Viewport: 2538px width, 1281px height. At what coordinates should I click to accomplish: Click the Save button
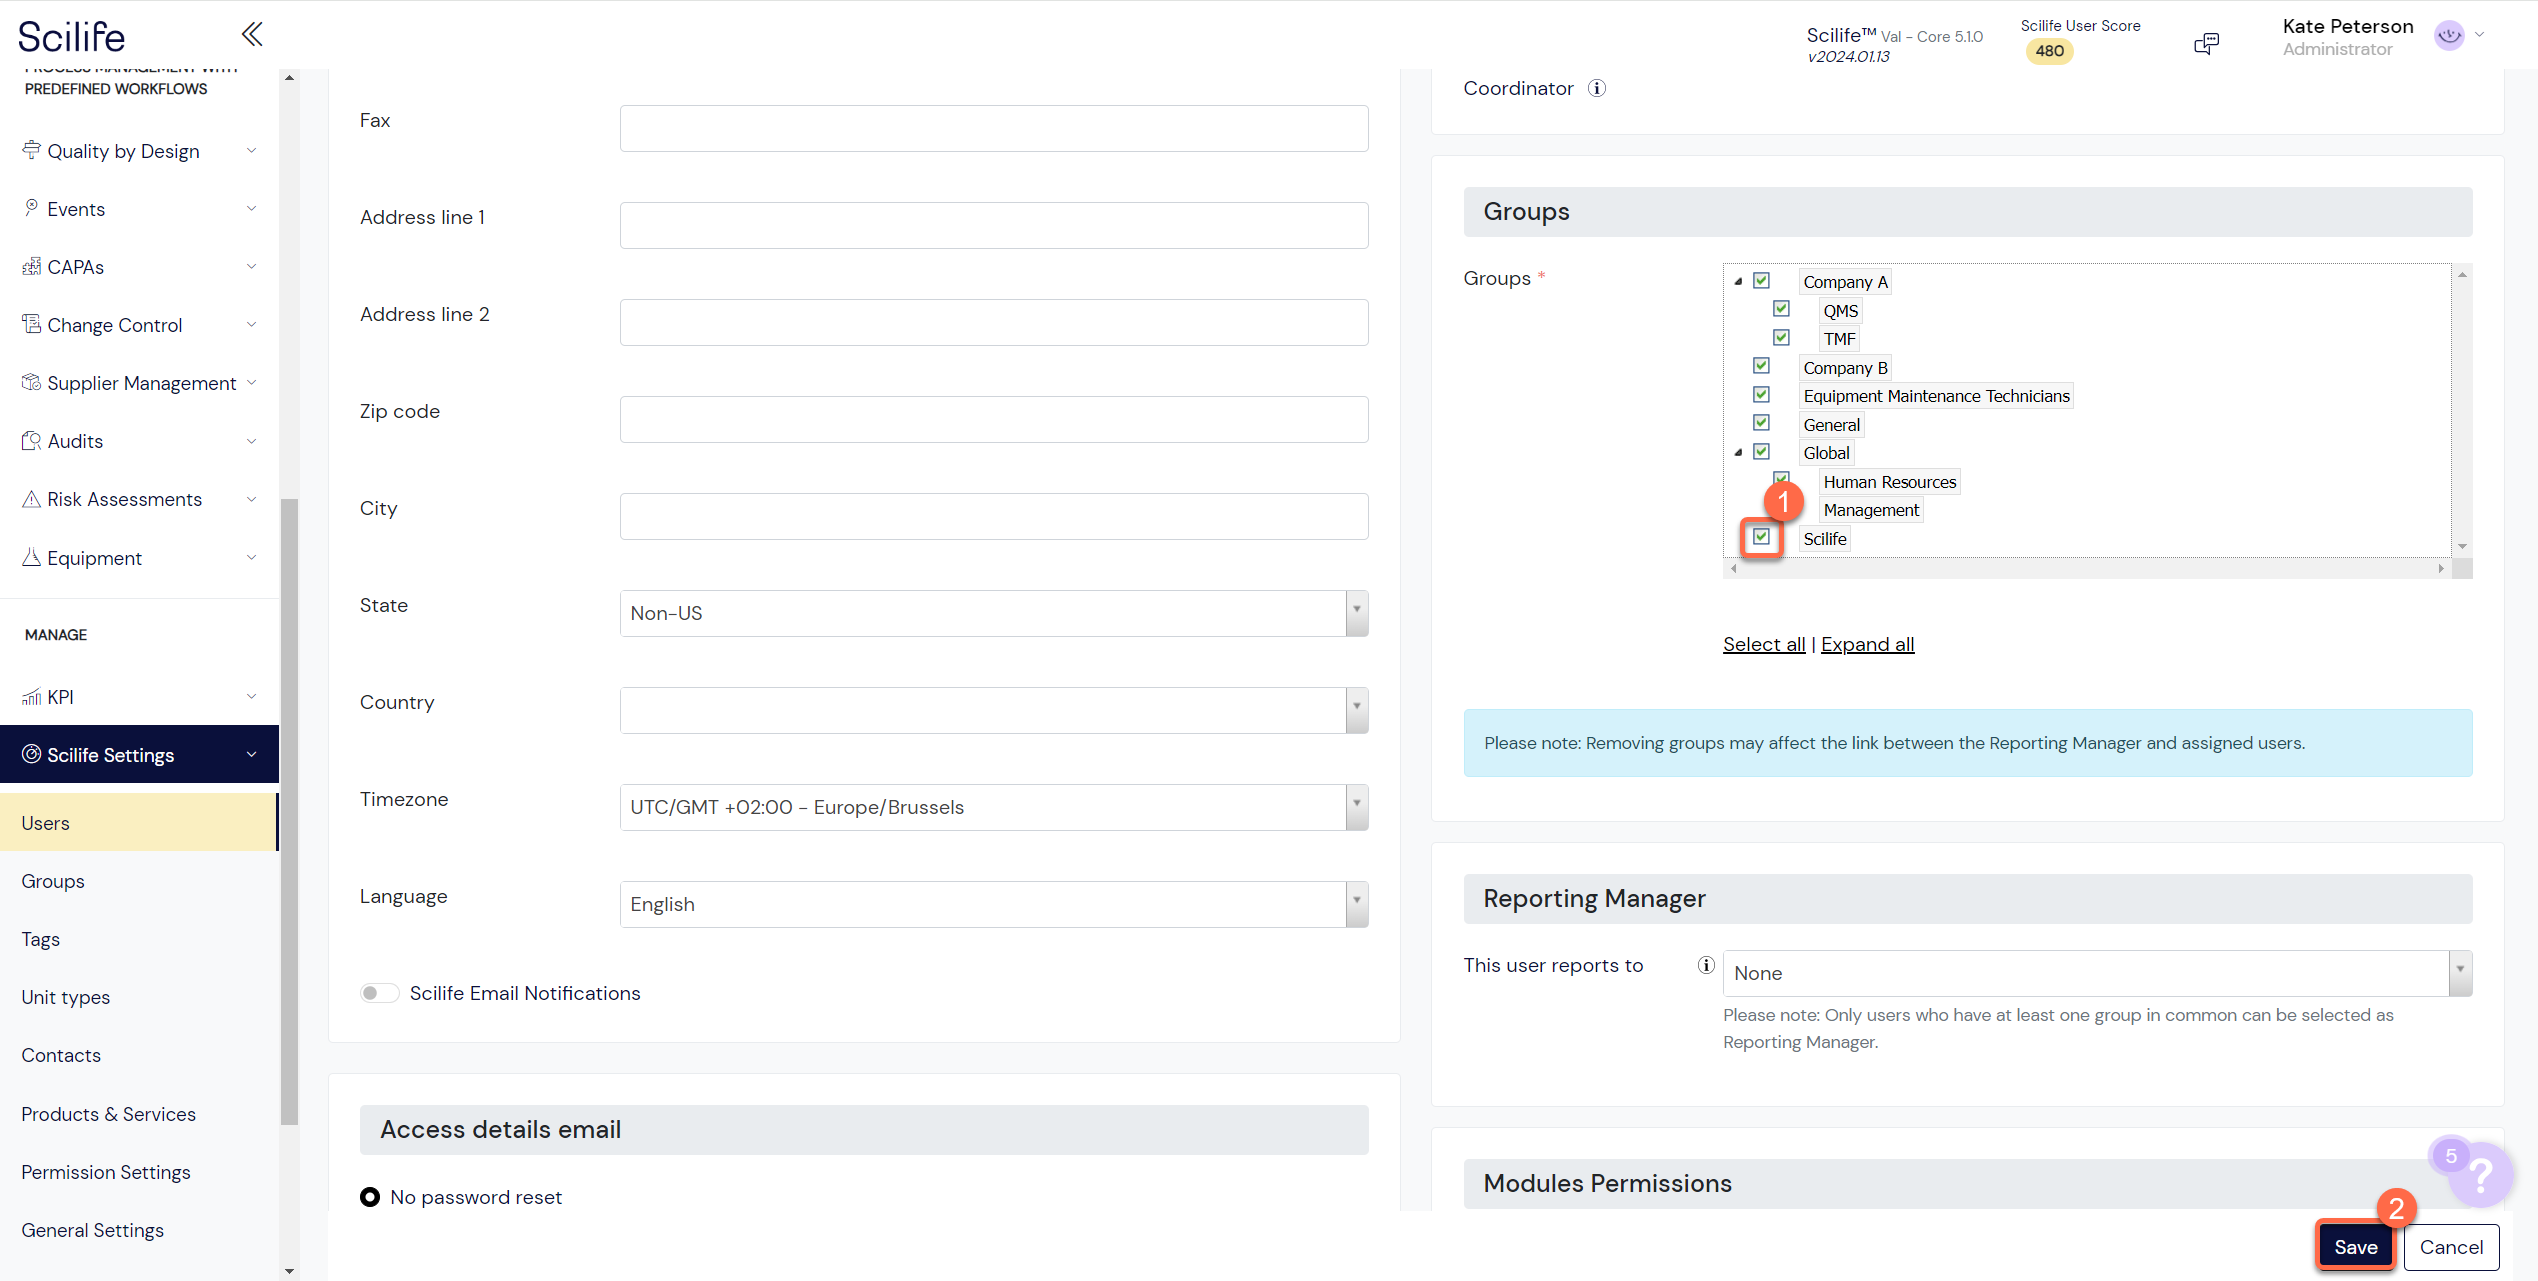pyautogui.click(x=2355, y=1246)
